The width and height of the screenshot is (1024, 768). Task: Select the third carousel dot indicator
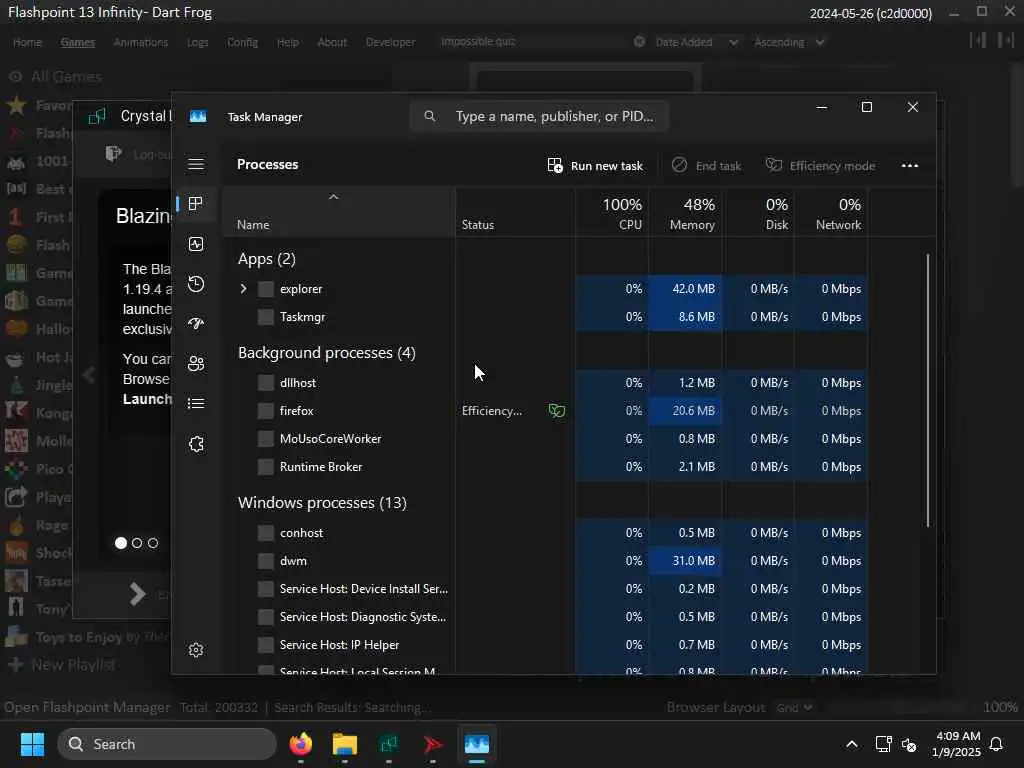tap(153, 543)
